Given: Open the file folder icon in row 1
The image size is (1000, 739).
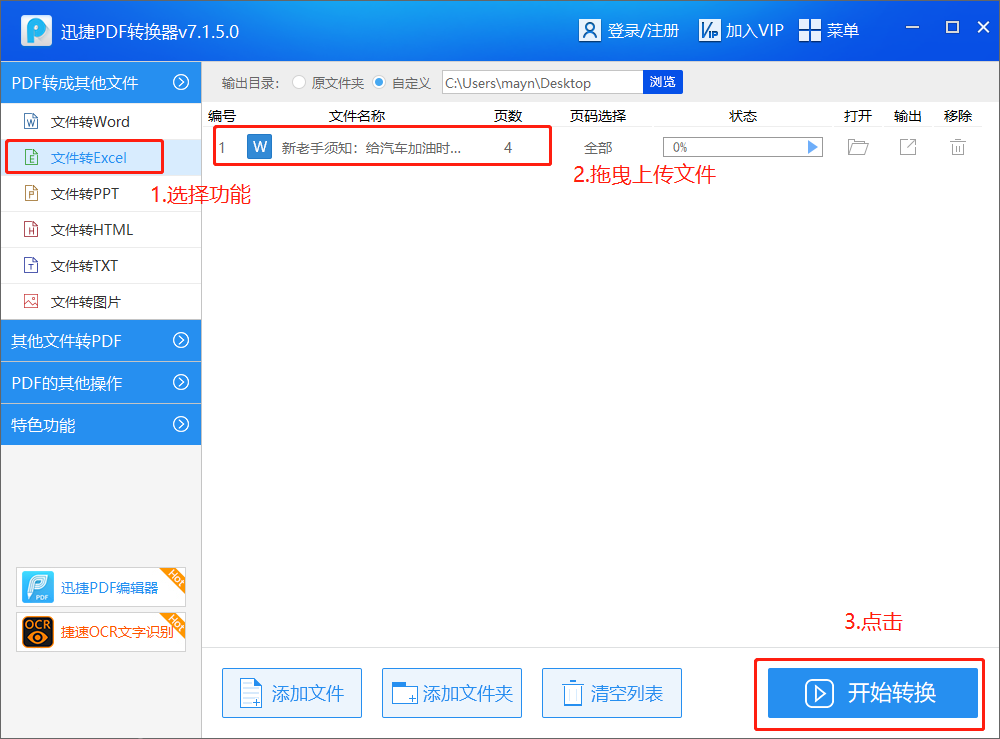Looking at the screenshot, I should tap(858, 147).
